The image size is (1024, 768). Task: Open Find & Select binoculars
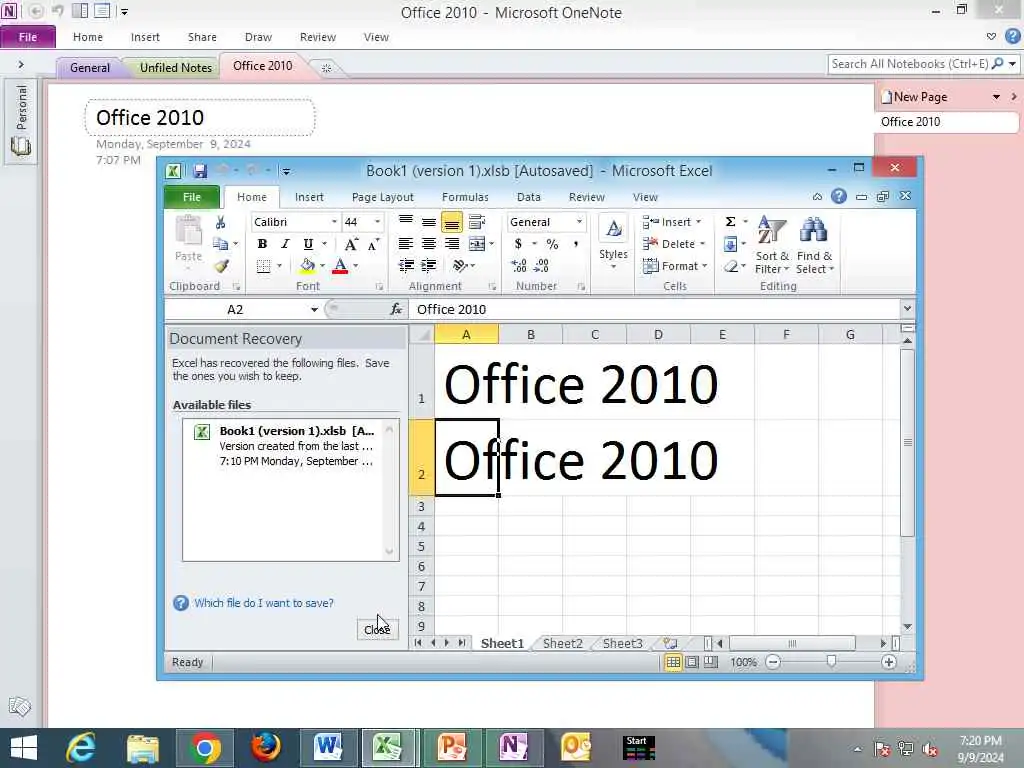pyautogui.click(x=814, y=245)
